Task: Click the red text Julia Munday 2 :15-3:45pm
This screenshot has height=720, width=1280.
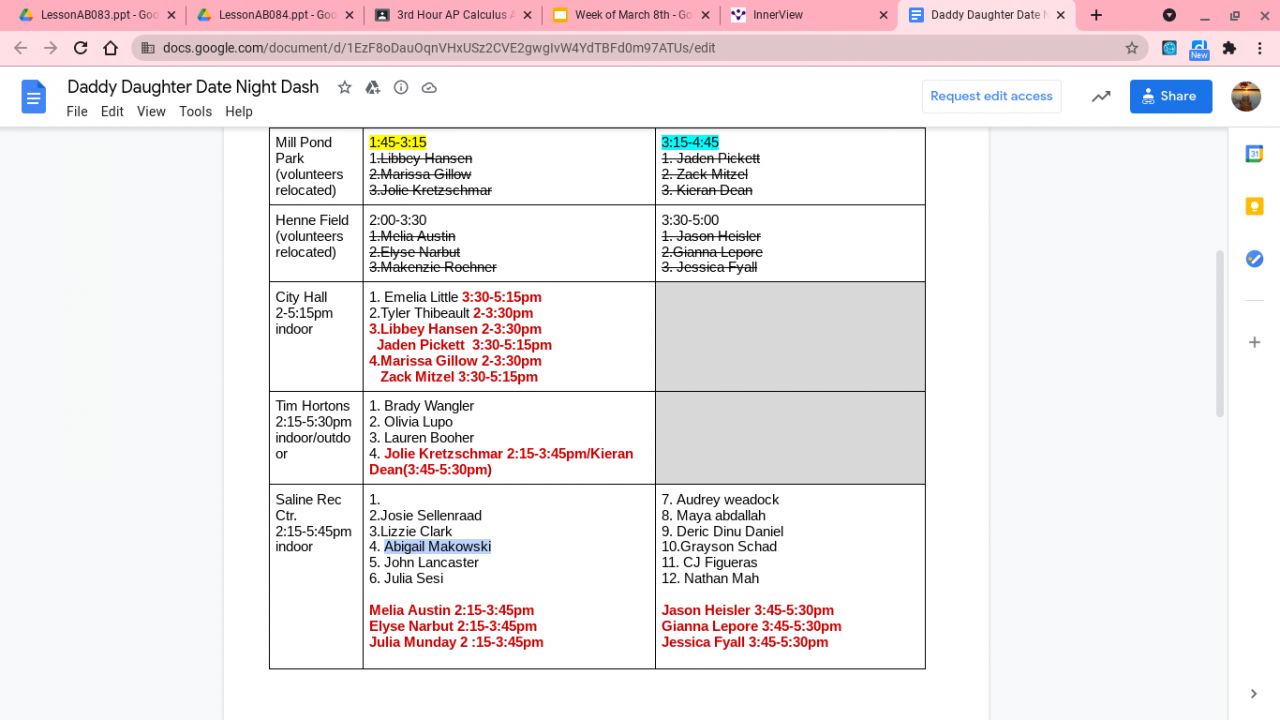Action: pyautogui.click(x=456, y=642)
